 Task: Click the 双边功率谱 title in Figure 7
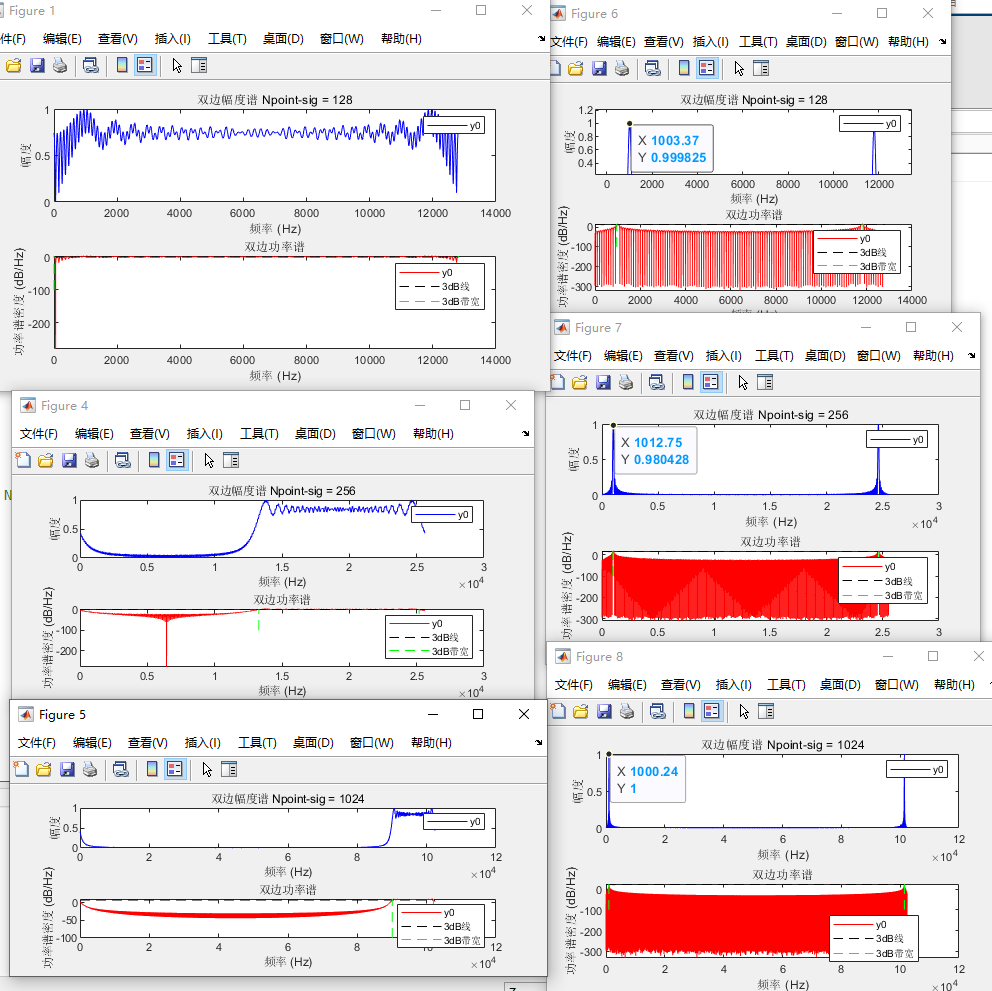click(770, 542)
